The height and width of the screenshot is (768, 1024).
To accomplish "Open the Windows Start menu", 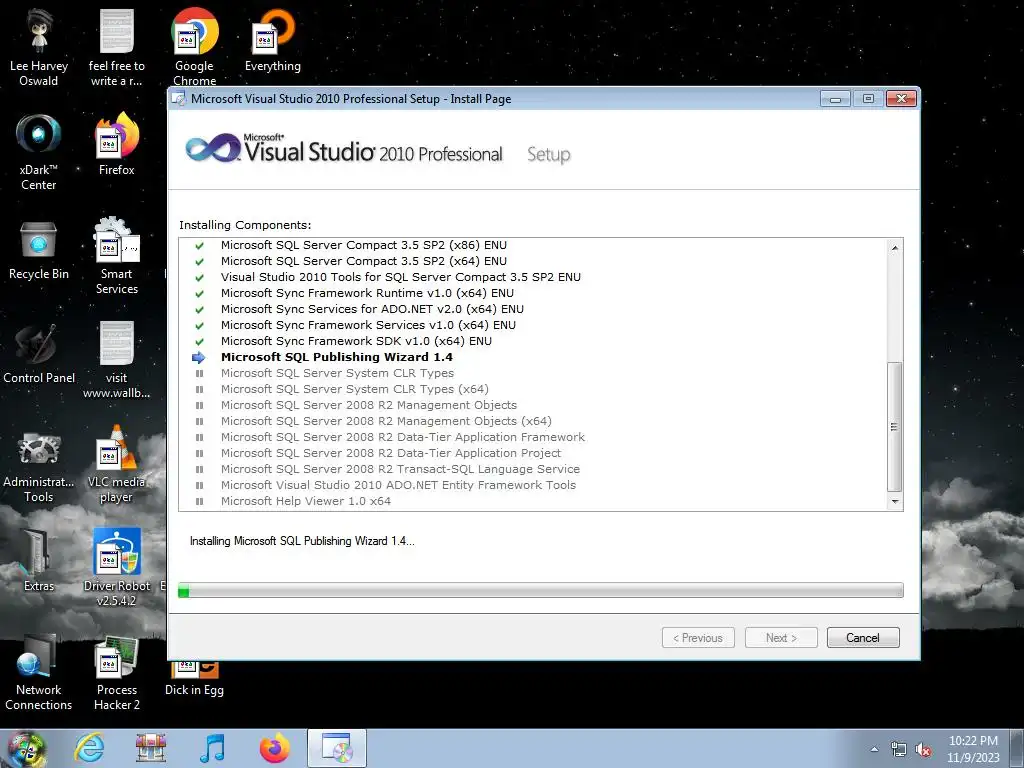I will pos(26,748).
